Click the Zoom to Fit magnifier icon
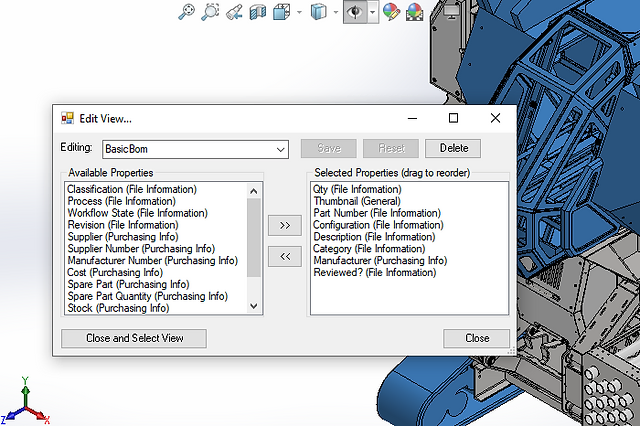The width and height of the screenshot is (640, 426). (187, 11)
